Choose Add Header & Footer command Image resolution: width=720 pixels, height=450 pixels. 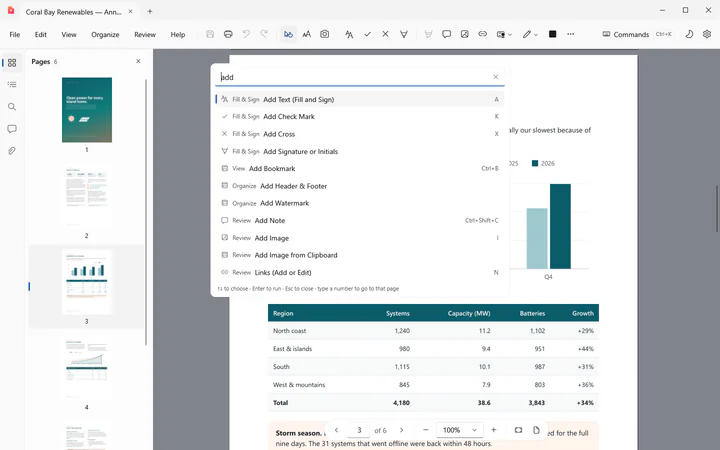pos(360,186)
